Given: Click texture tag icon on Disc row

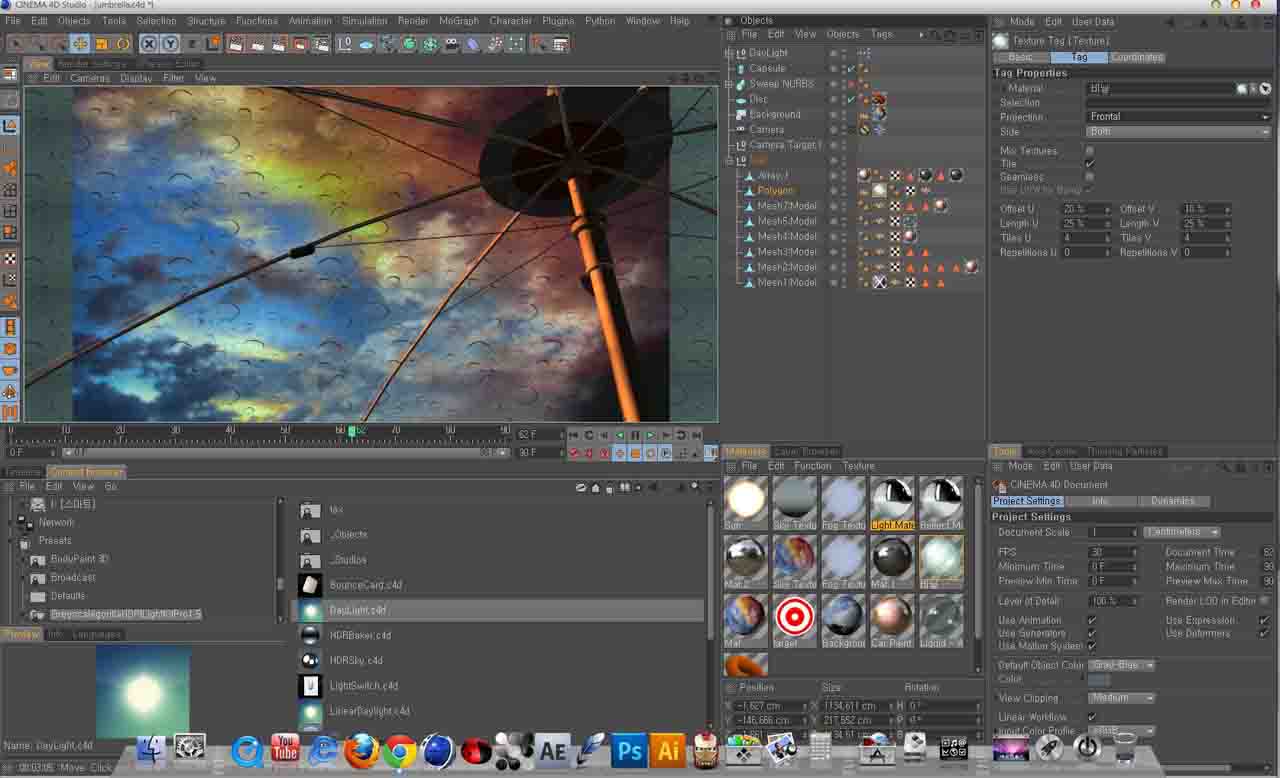Looking at the screenshot, I should pos(879,99).
